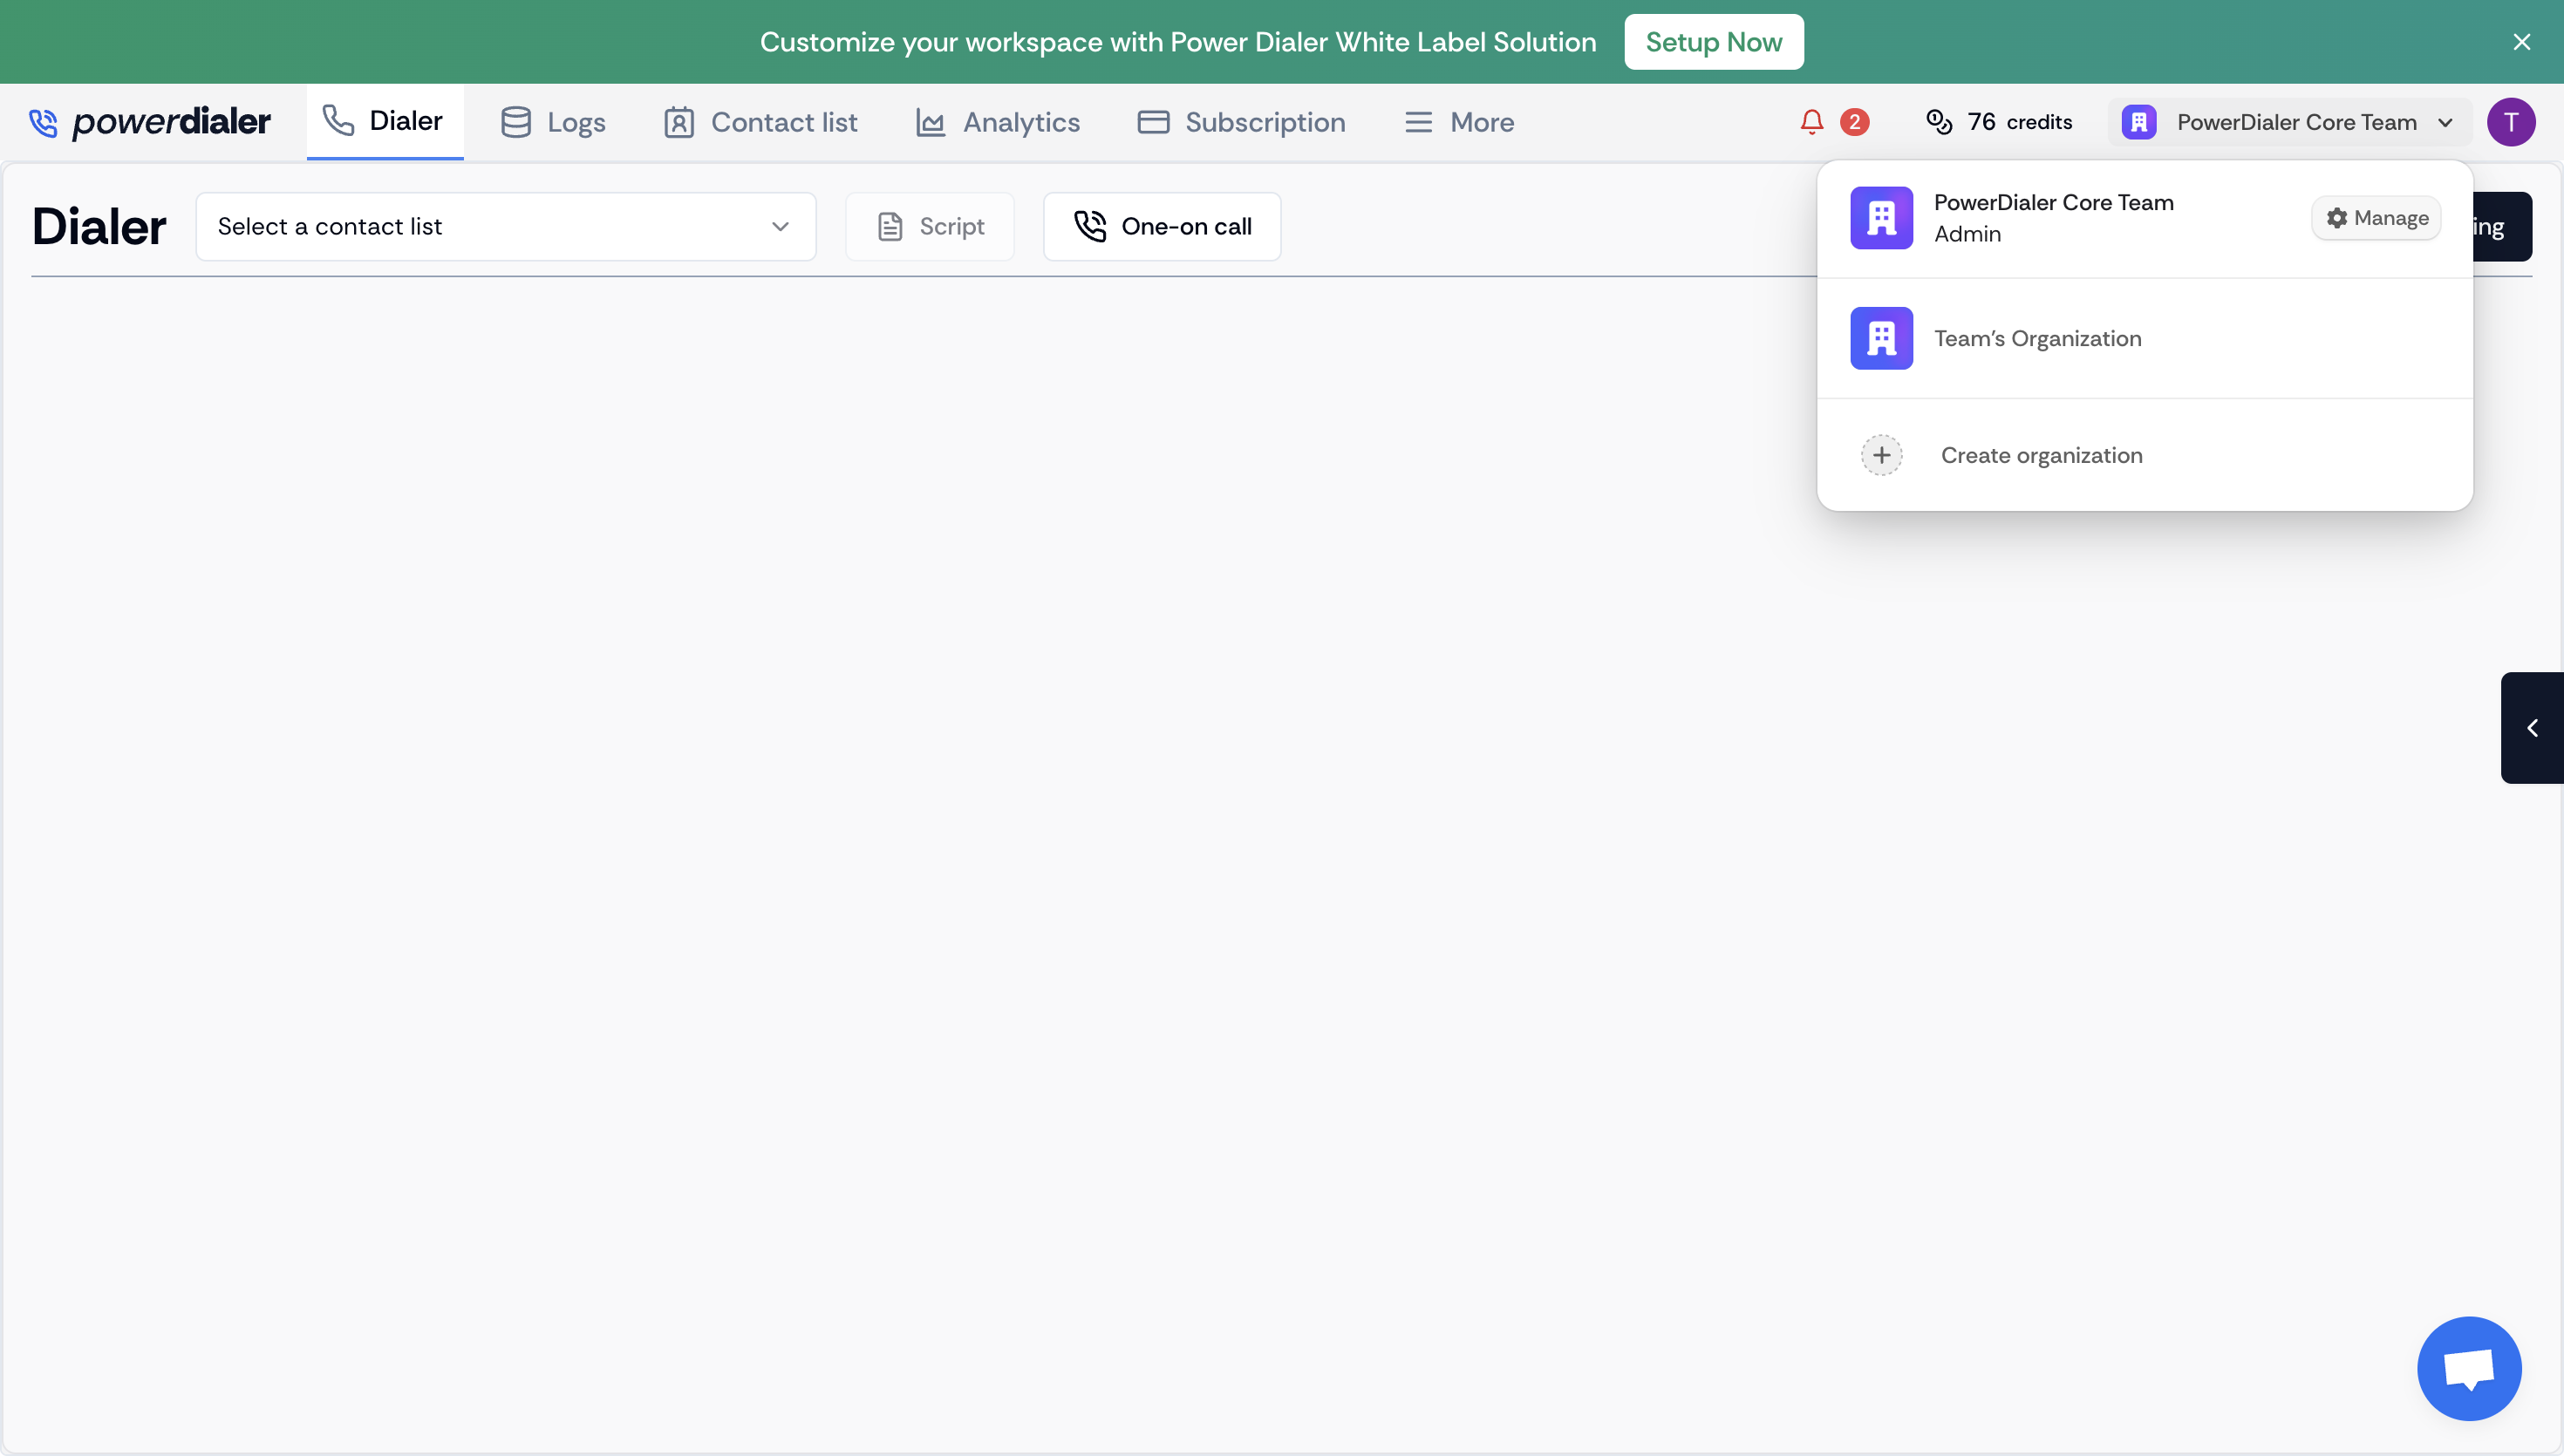Collapse the right side panel chevron

[x=2532, y=727]
